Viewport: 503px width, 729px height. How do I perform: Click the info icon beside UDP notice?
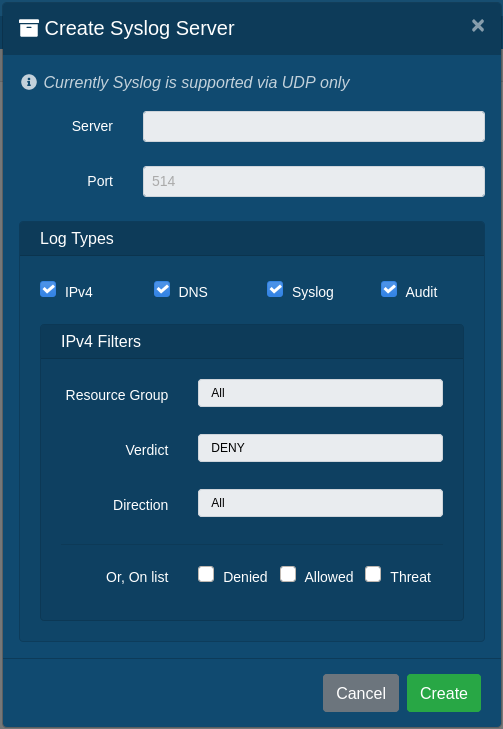(x=29, y=82)
